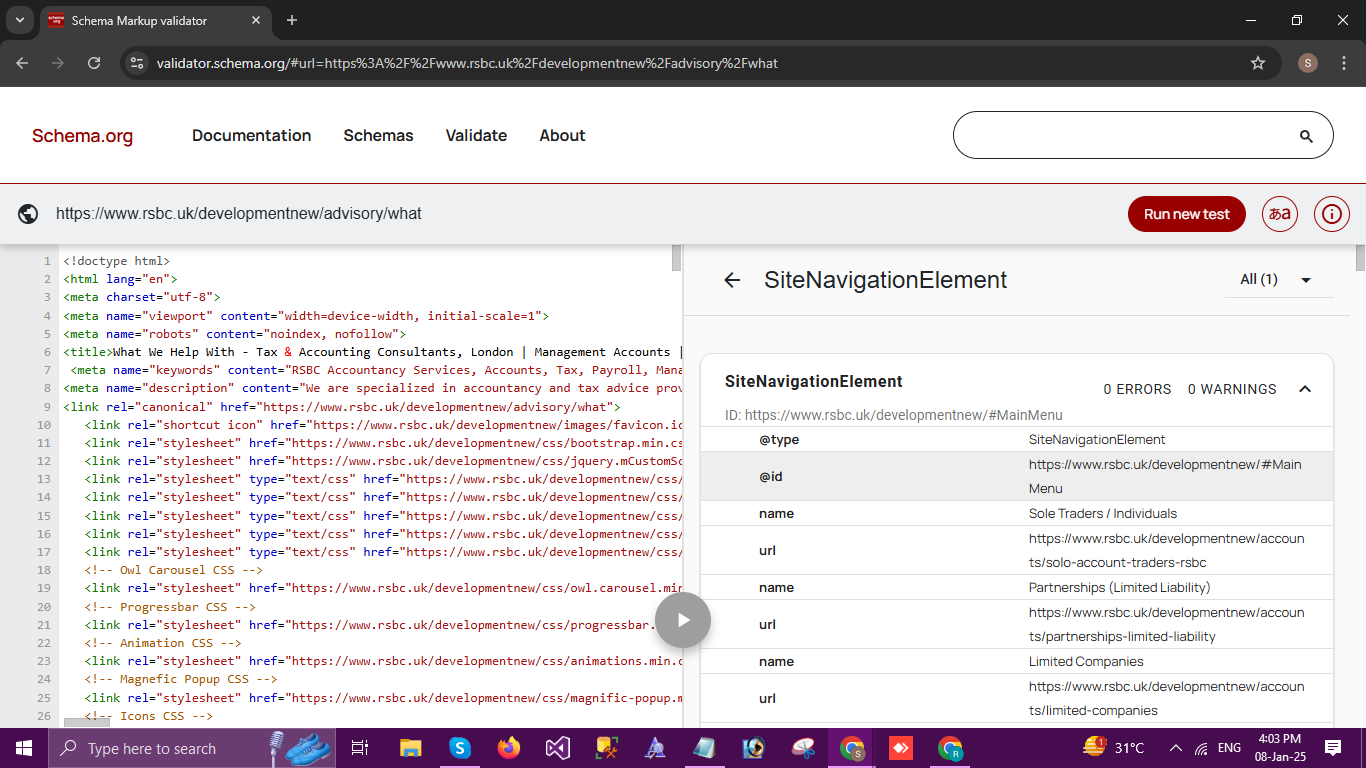Click the Owl Carousel CSS comment line
This screenshot has height=768, width=1366.
pyautogui.click(x=174, y=570)
